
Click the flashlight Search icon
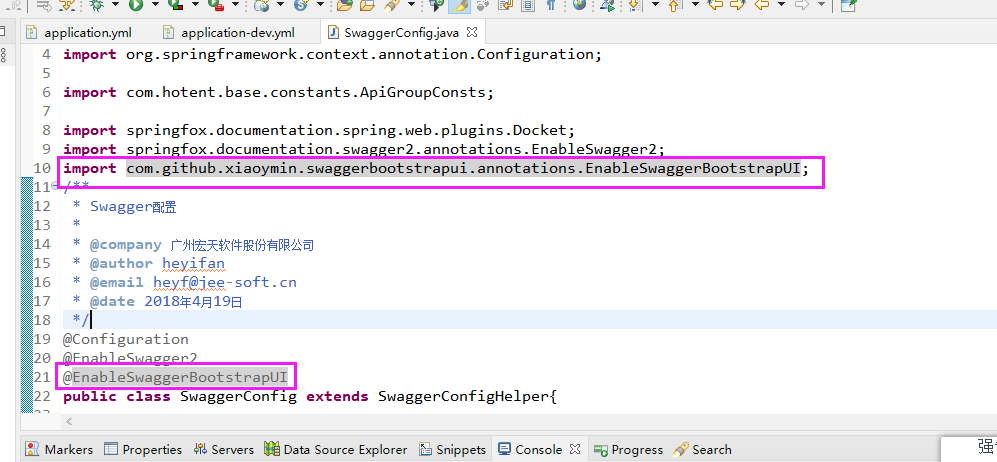[x=391, y=5]
